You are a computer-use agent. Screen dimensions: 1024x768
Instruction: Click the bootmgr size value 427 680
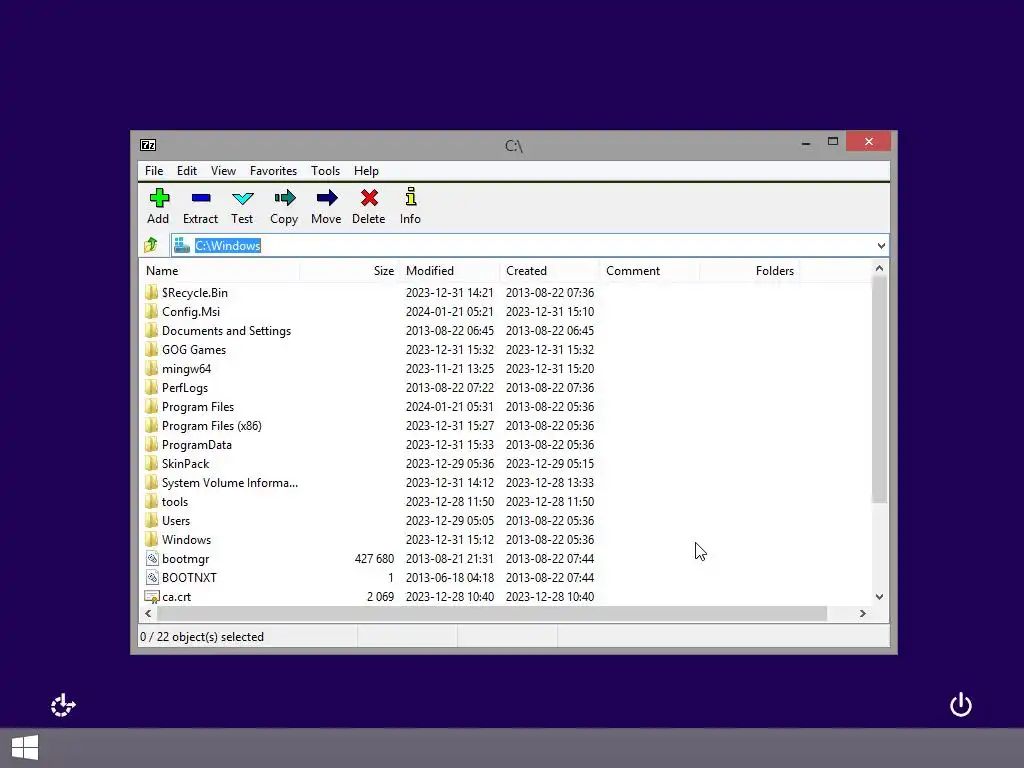pos(374,558)
